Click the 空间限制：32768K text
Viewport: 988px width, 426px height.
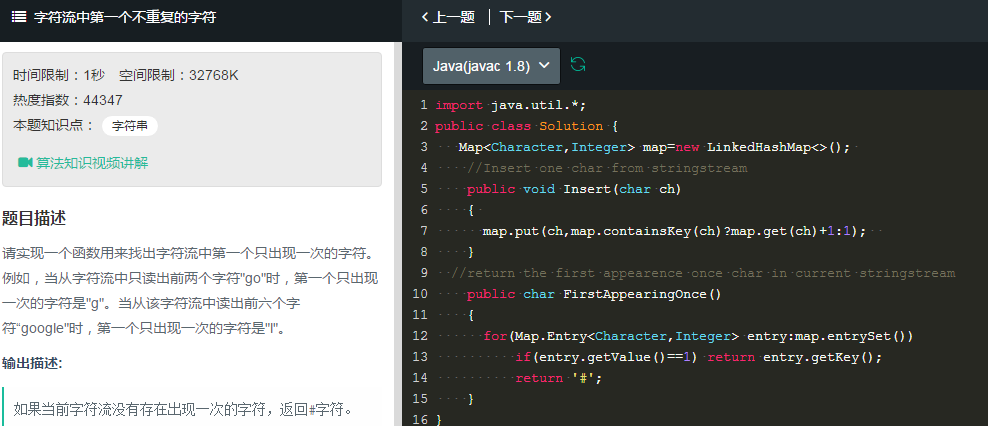[179, 76]
